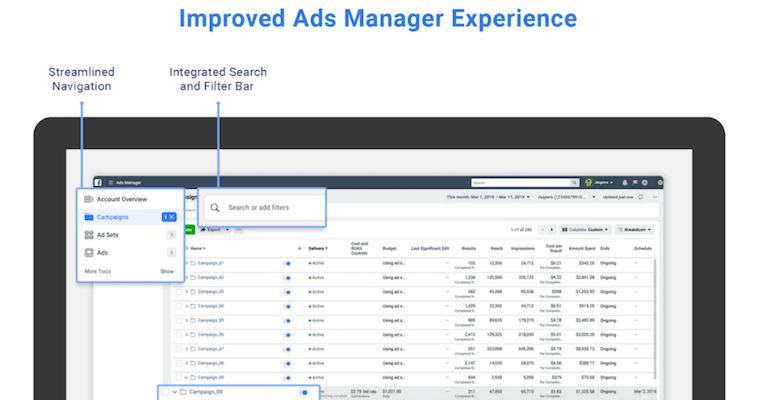The width and height of the screenshot is (760, 400).
Task: Click the magnifier icon in the filter bar
Action: coord(214,208)
